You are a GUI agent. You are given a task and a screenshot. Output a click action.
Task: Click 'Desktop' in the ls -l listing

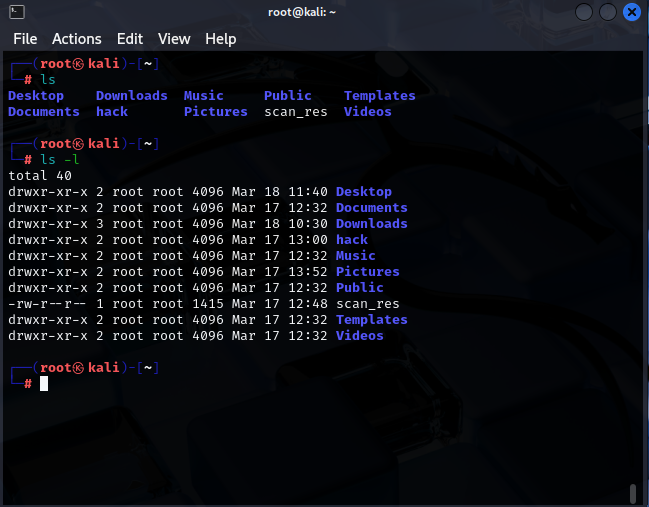click(364, 192)
